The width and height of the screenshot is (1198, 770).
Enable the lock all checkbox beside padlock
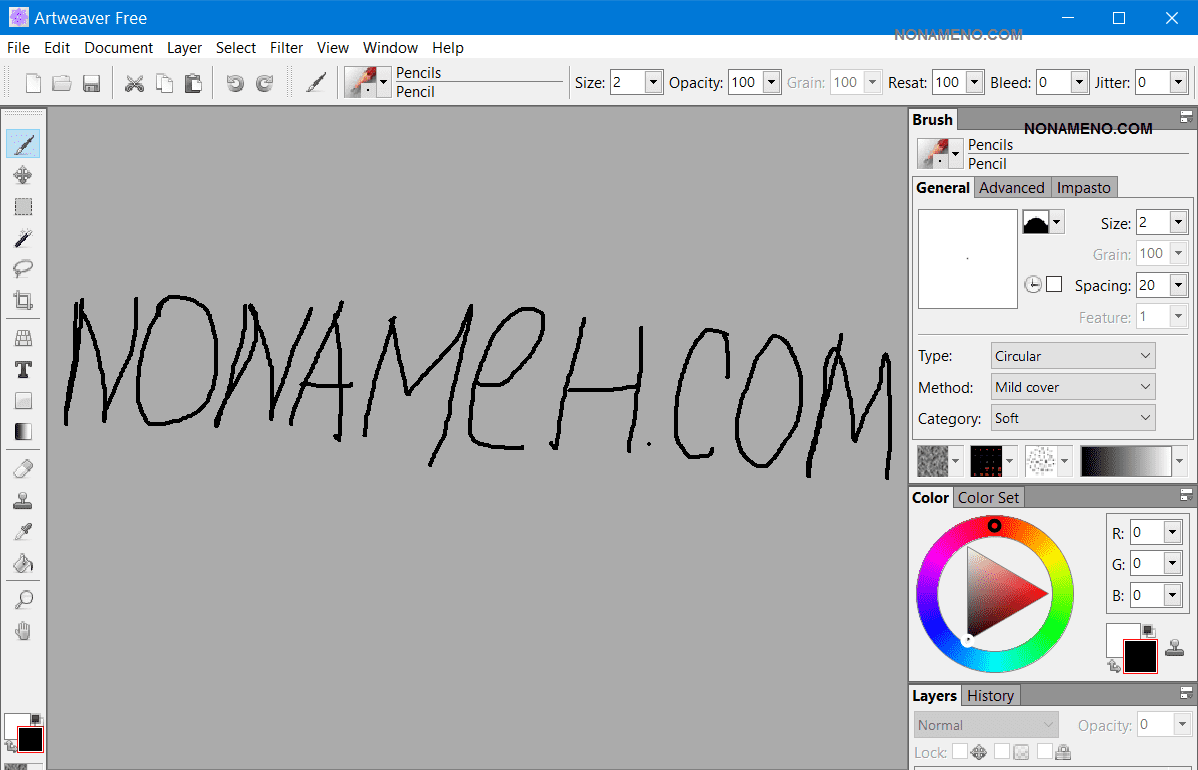pos(1045,752)
